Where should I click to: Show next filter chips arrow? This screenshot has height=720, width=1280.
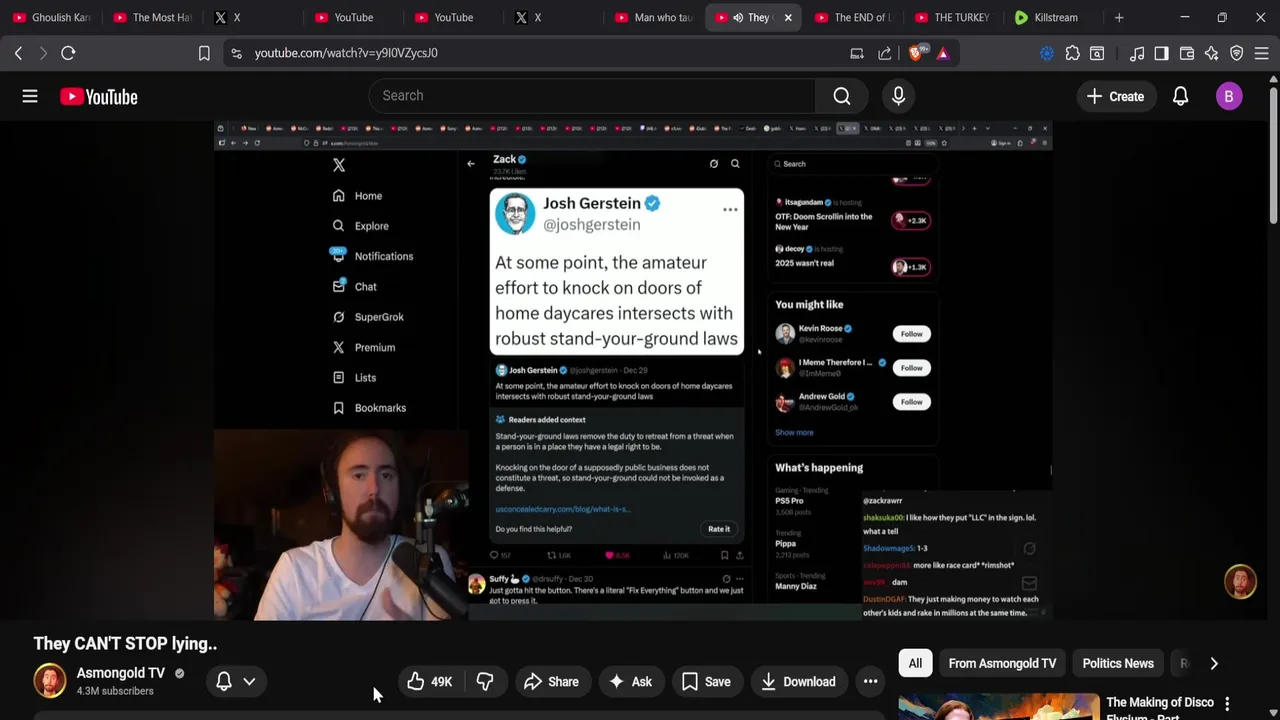coord(1214,663)
